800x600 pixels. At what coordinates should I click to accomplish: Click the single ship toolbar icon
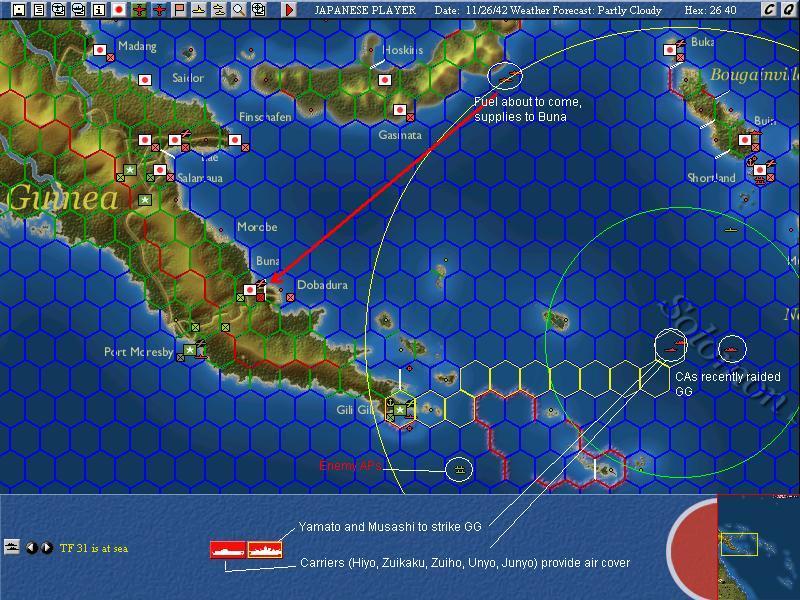point(198,9)
